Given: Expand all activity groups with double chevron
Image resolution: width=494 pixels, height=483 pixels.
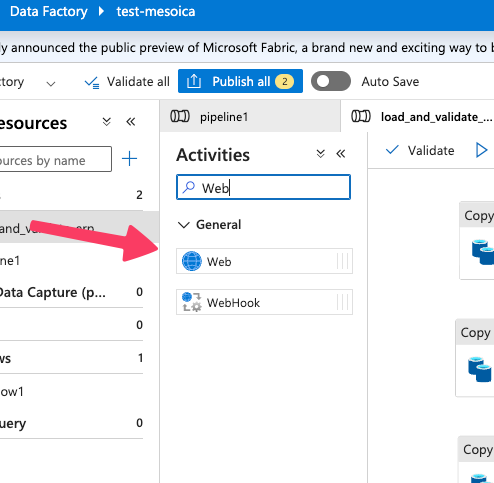Looking at the screenshot, I should 320,154.
